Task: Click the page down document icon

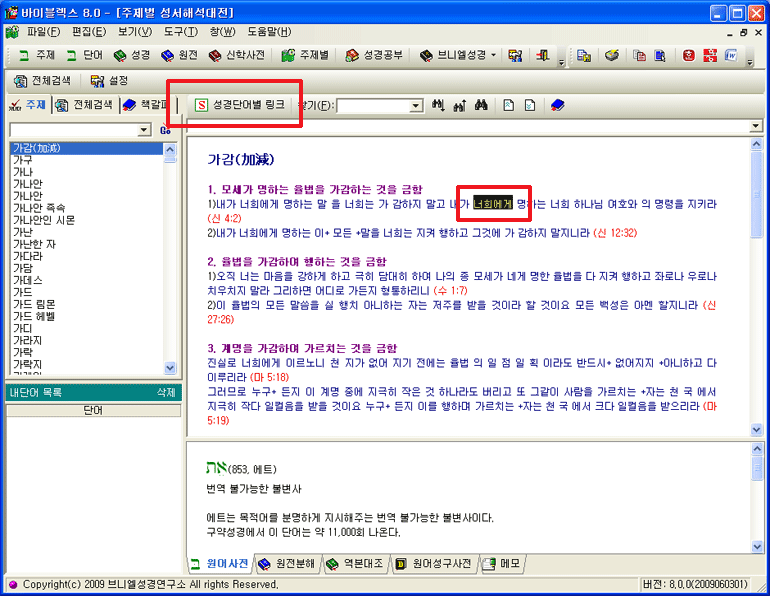Action: (x=530, y=105)
